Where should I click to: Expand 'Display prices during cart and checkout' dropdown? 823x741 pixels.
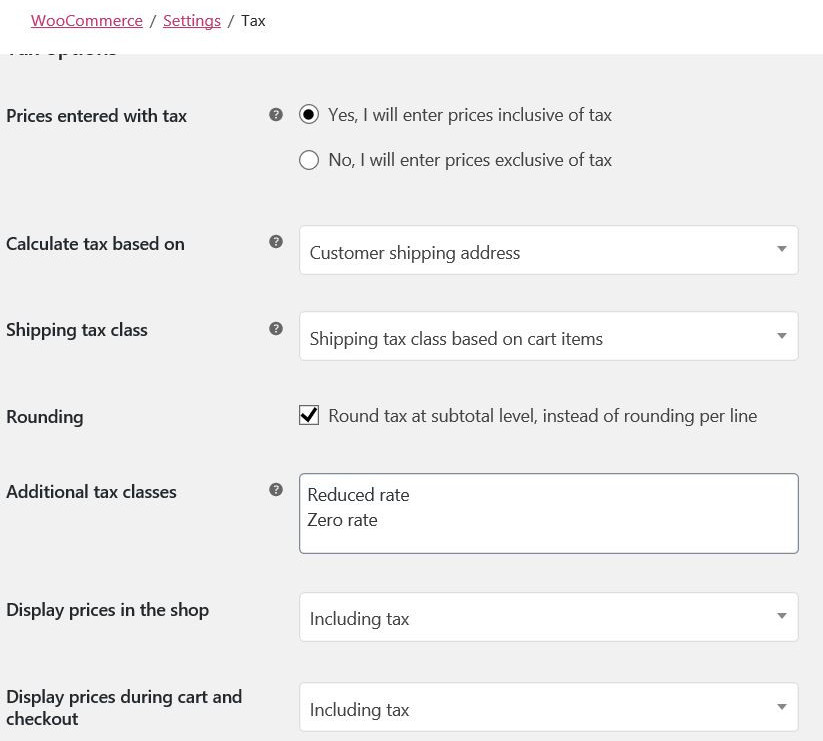(548, 709)
